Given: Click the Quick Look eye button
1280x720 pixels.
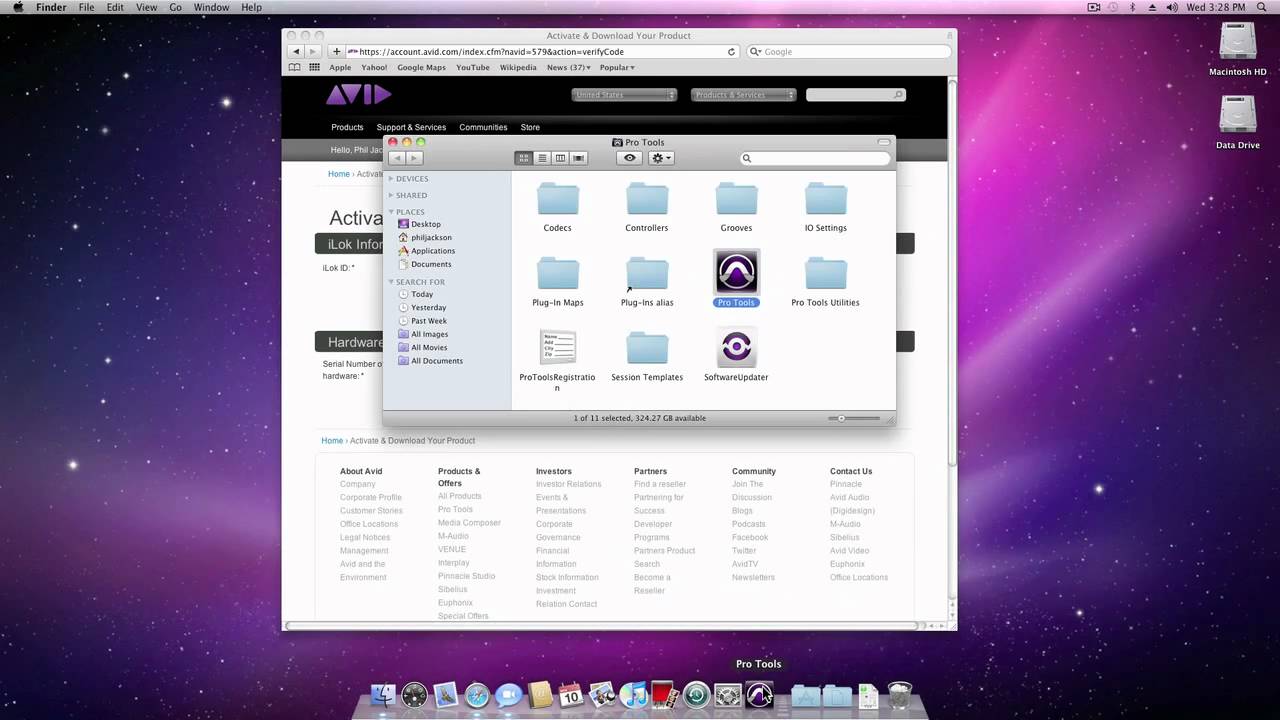Looking at the screenshot, I should (629, 158).
